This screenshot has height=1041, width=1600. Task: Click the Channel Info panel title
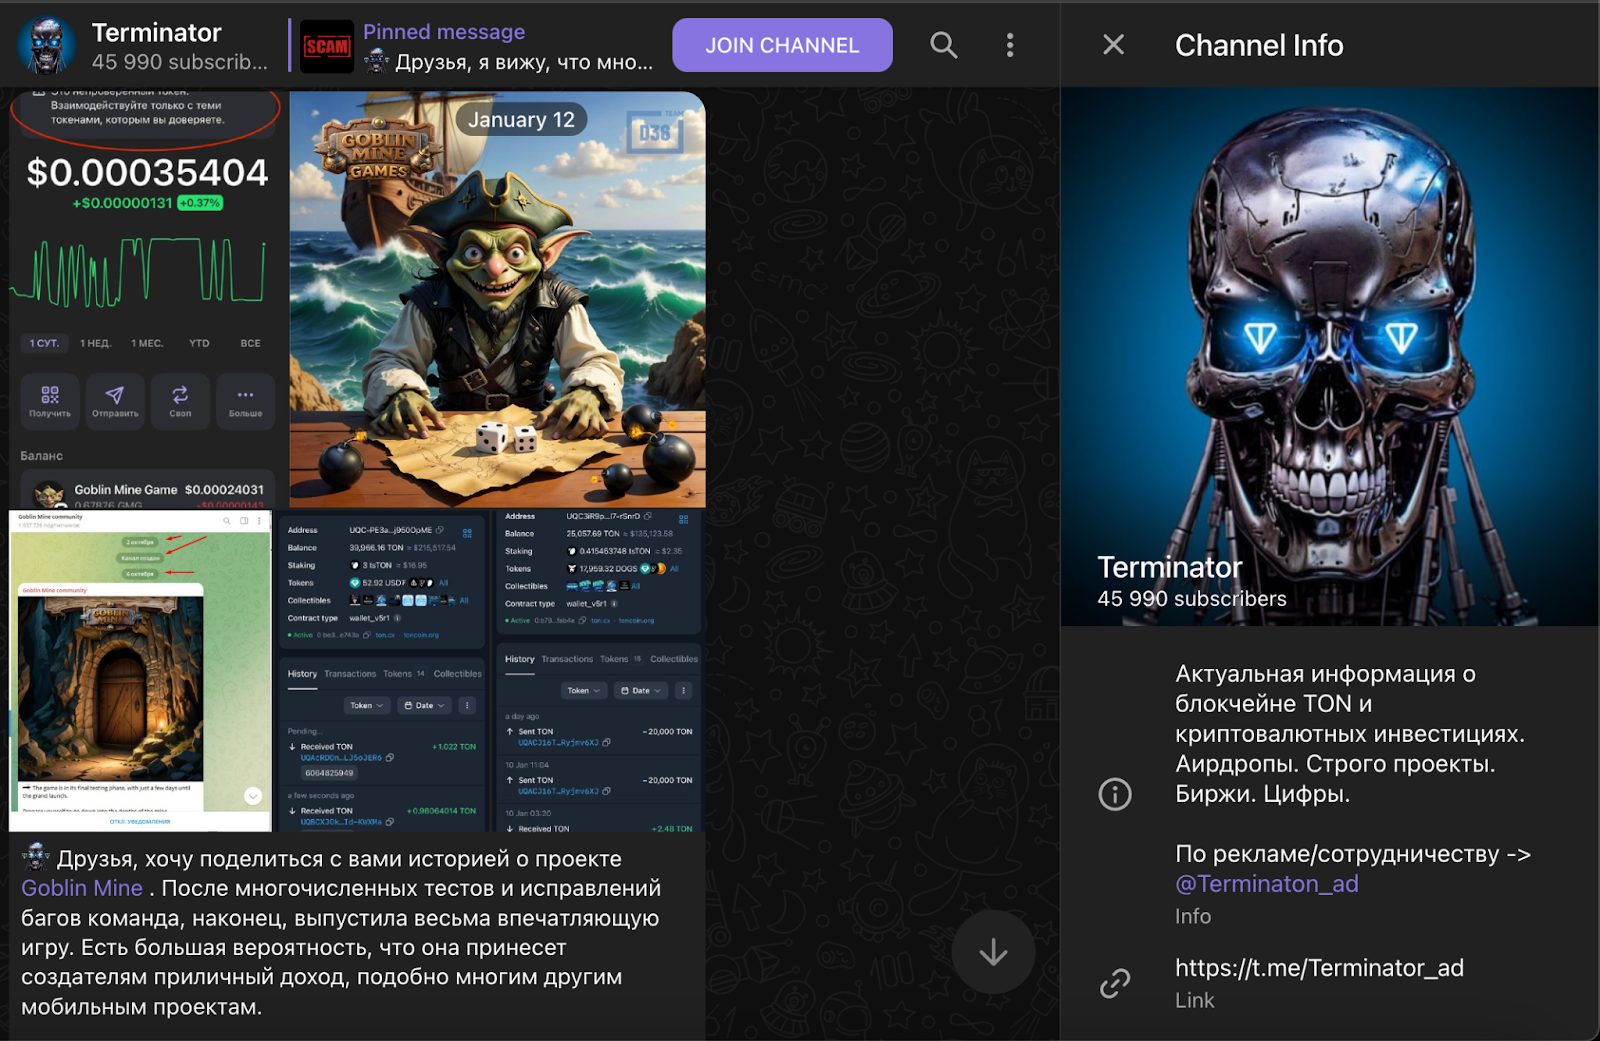[1258, 45]
